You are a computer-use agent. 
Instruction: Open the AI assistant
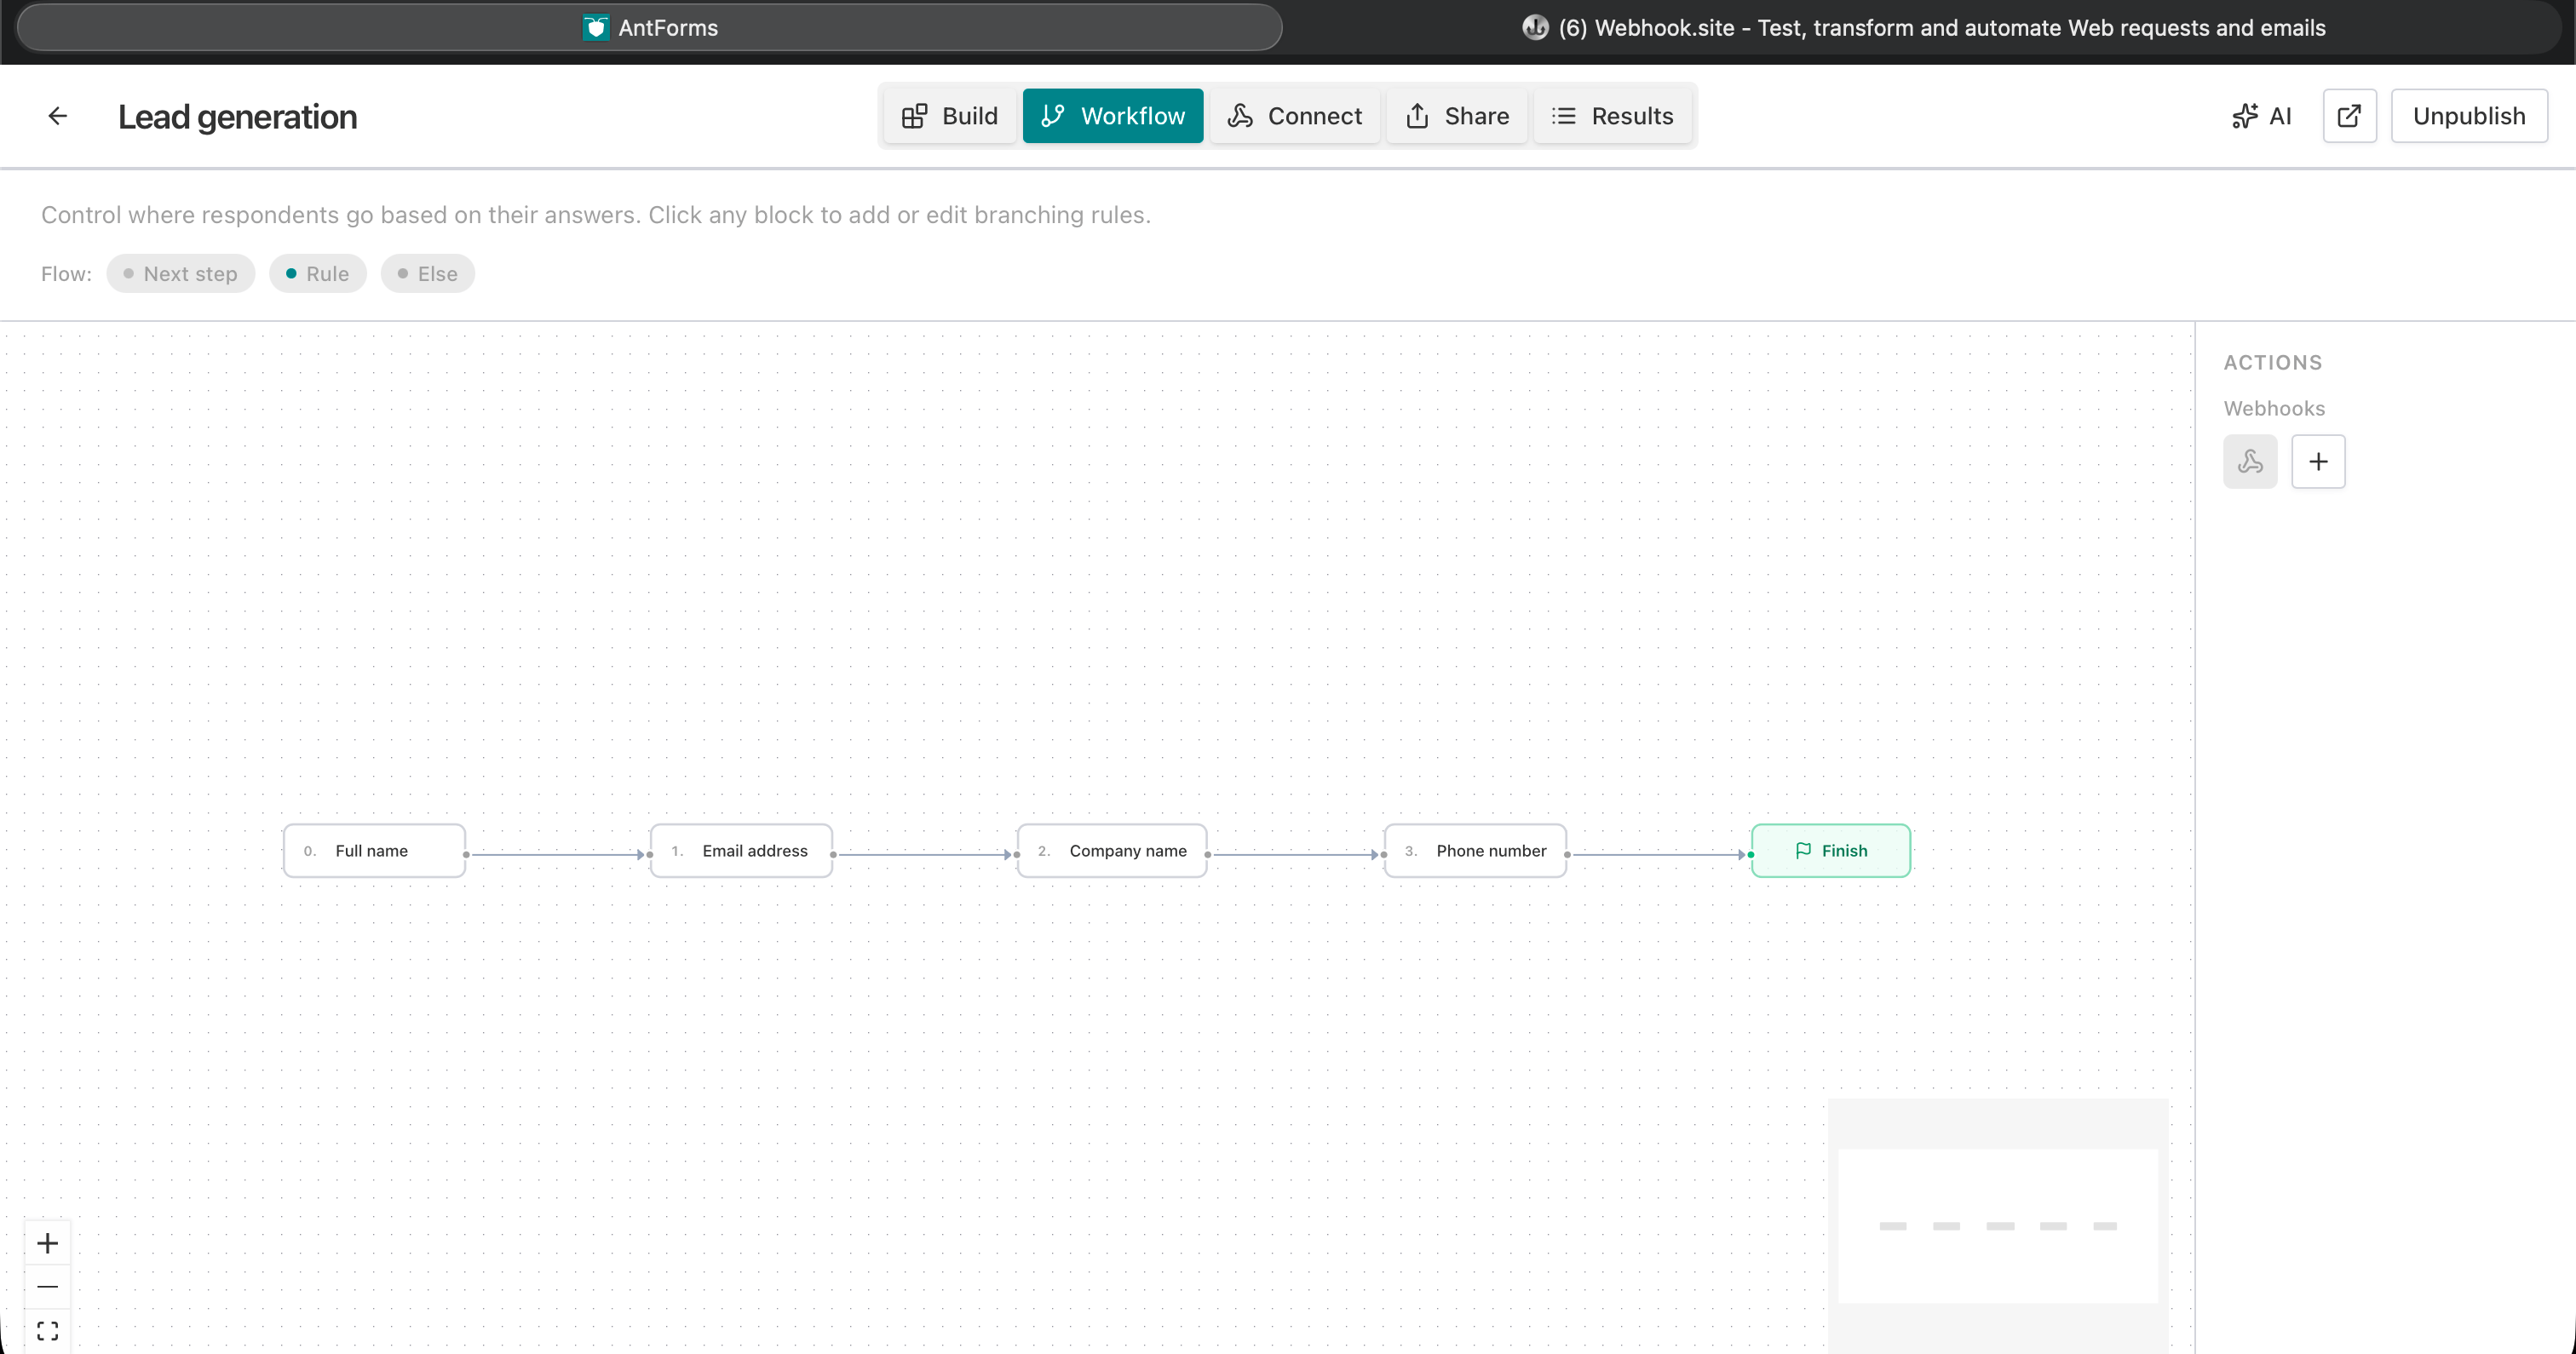[x=2262, y=115]
